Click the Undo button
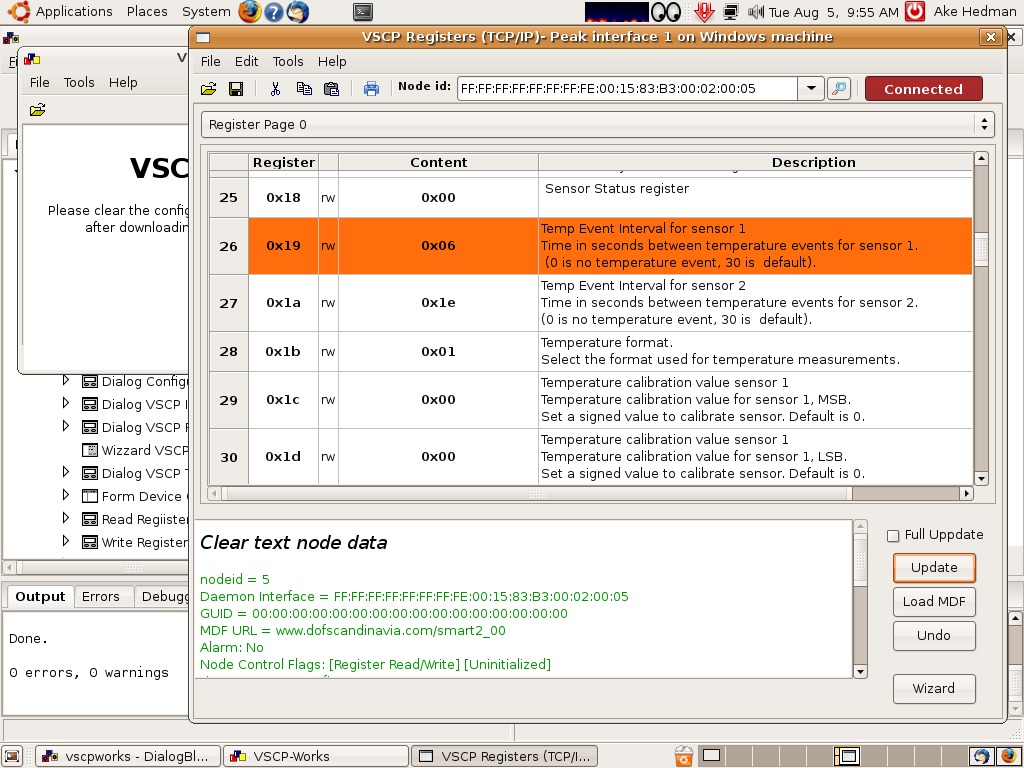 point(933,636)
